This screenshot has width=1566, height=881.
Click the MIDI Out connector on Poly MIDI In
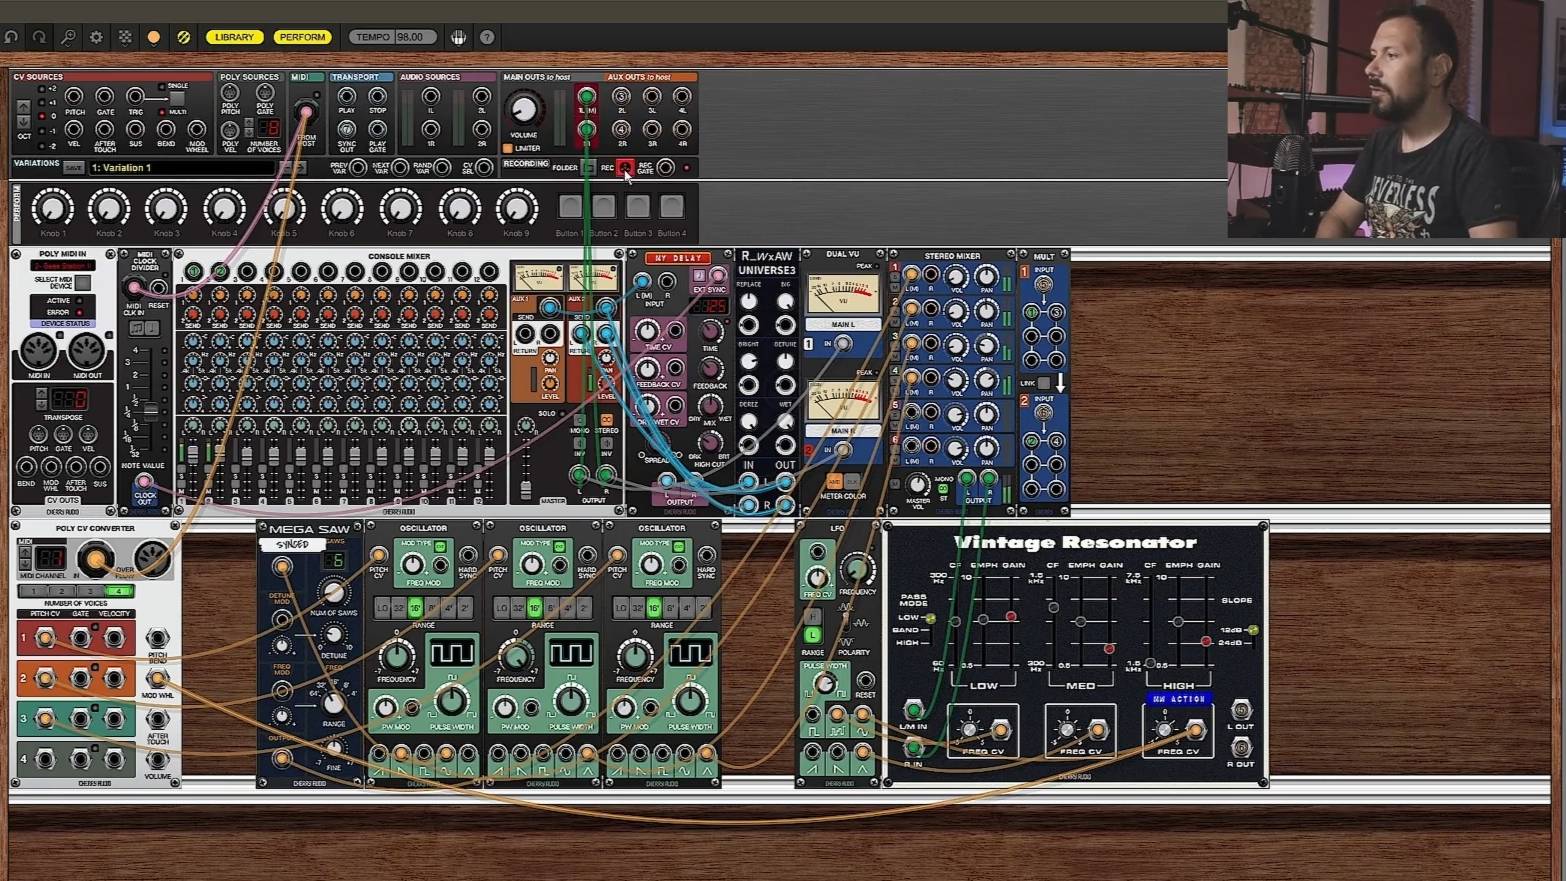point(86,351)
